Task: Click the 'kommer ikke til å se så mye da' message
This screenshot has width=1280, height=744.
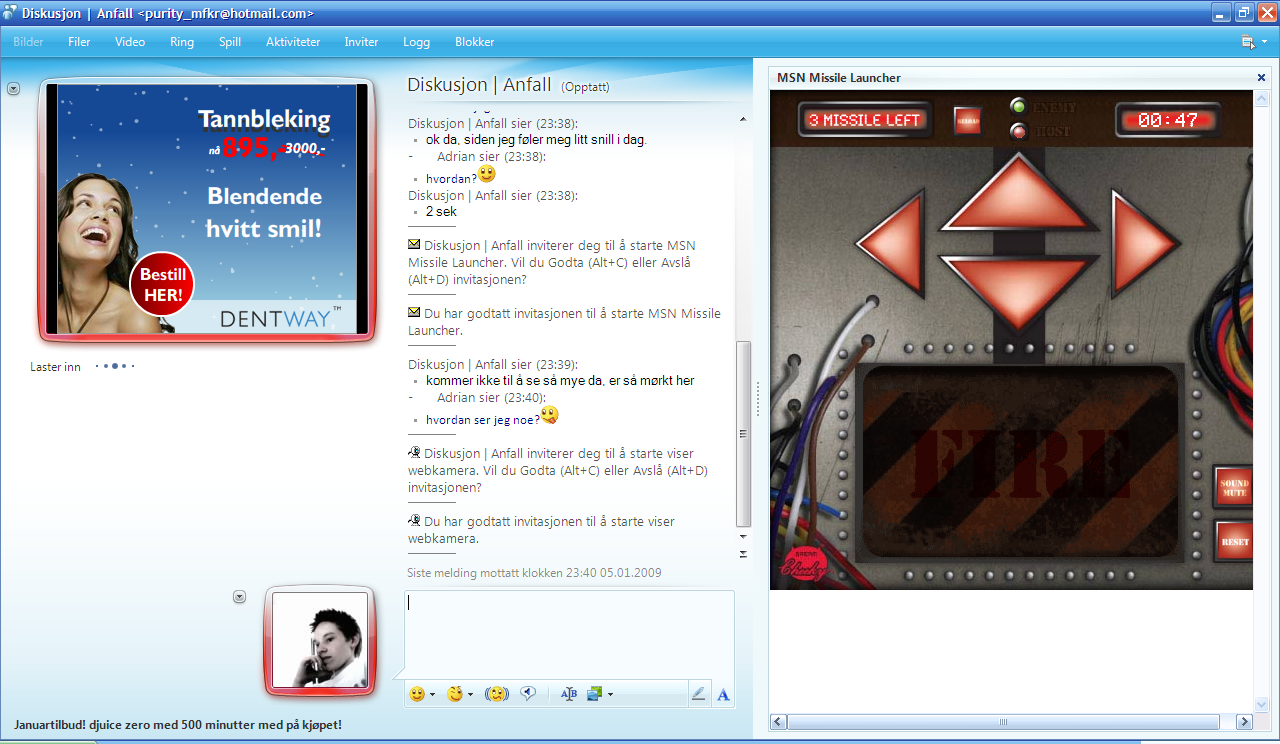Action: coord(560,380)
